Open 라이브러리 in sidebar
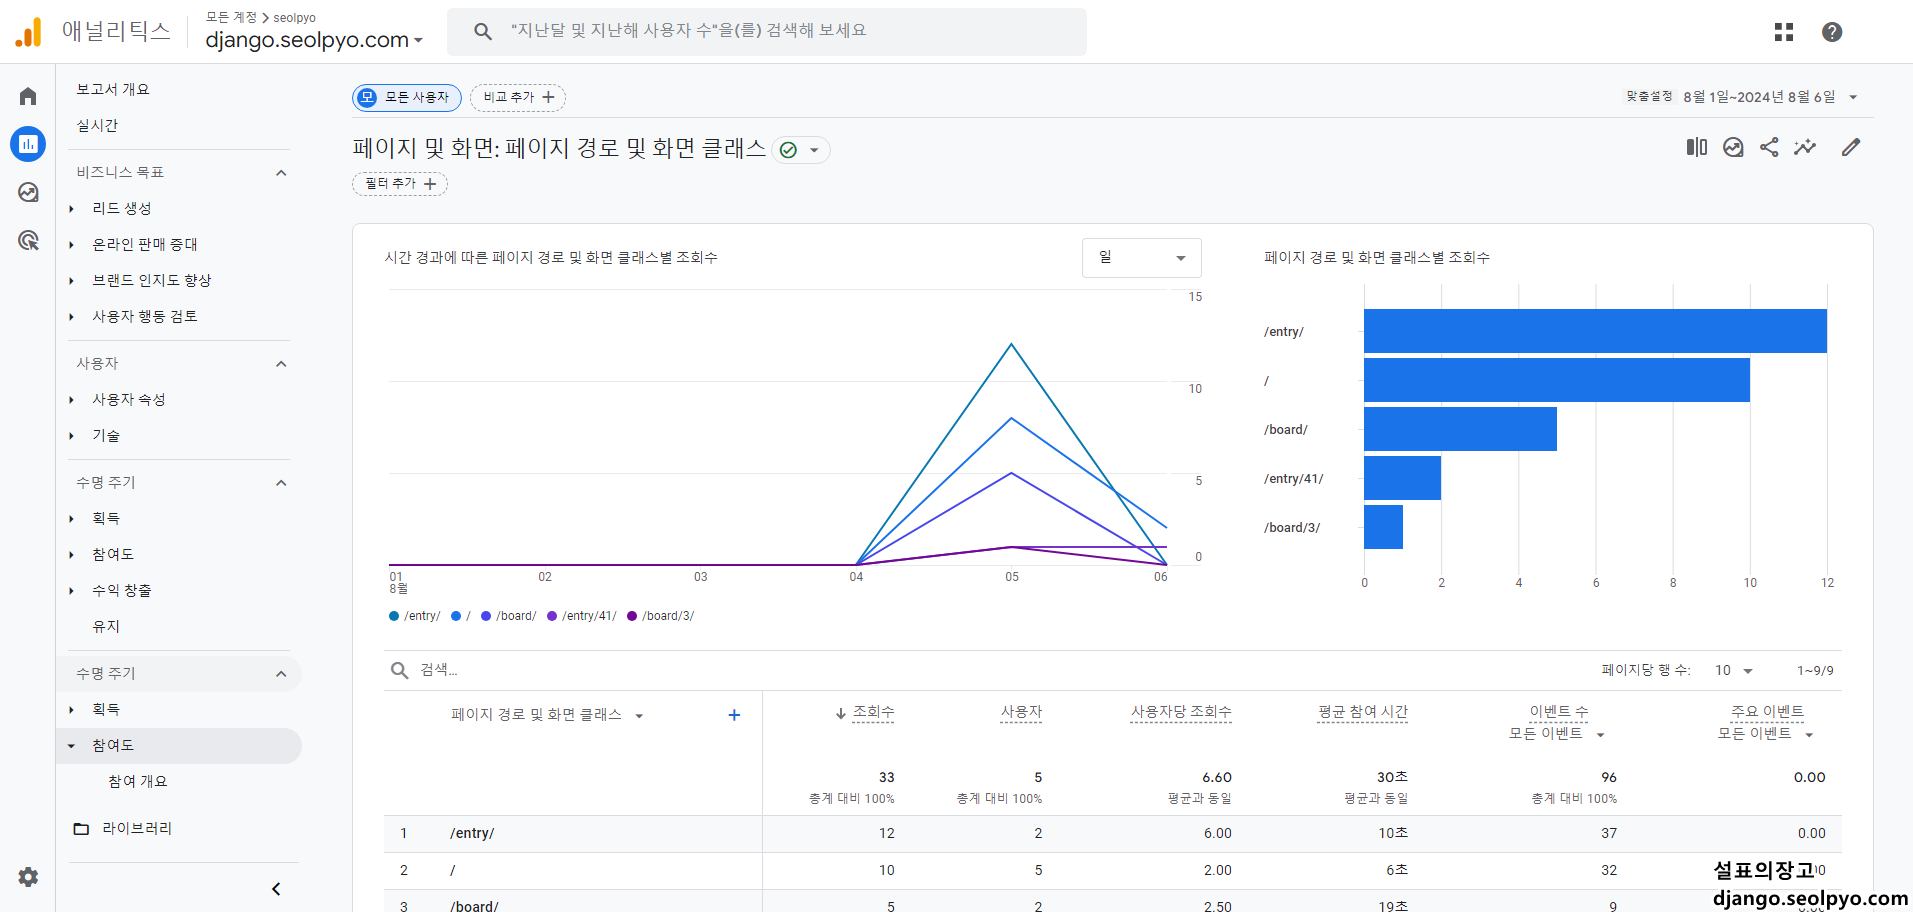The height and width of the screenshot is (912, 1913). [137, 828]
